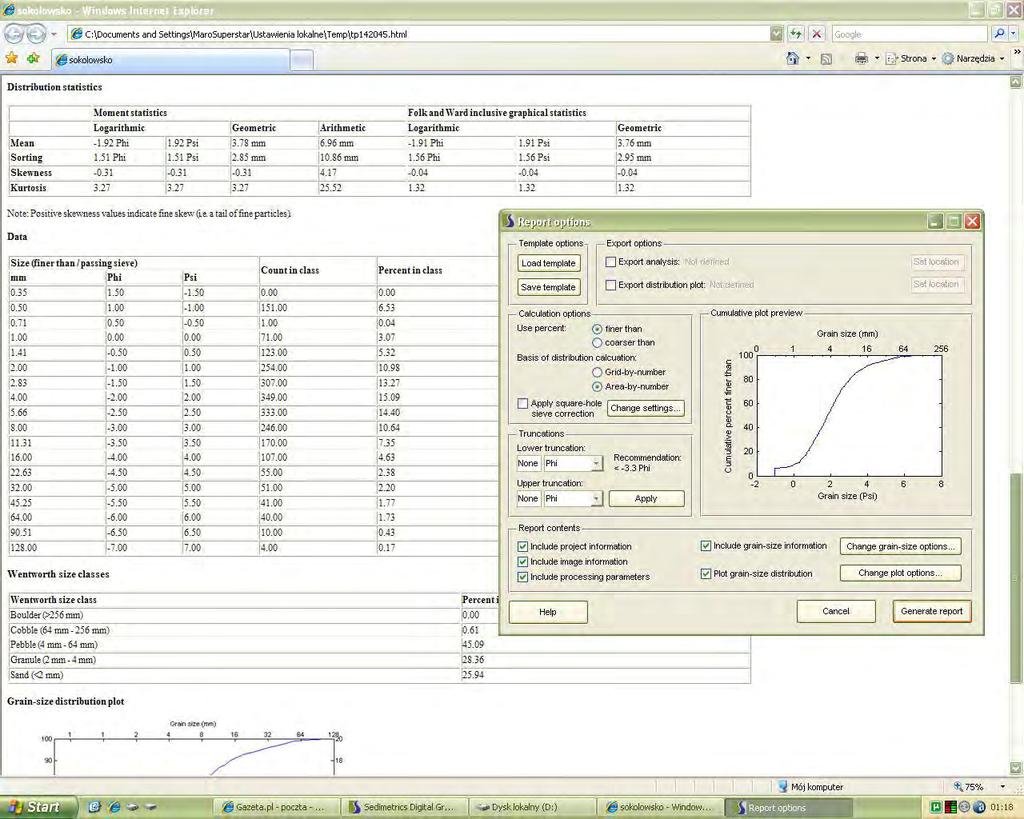1024x819 pixels.
Task: Show more toolbar commands with the chevron
Action: click(x=1016, y=54)
